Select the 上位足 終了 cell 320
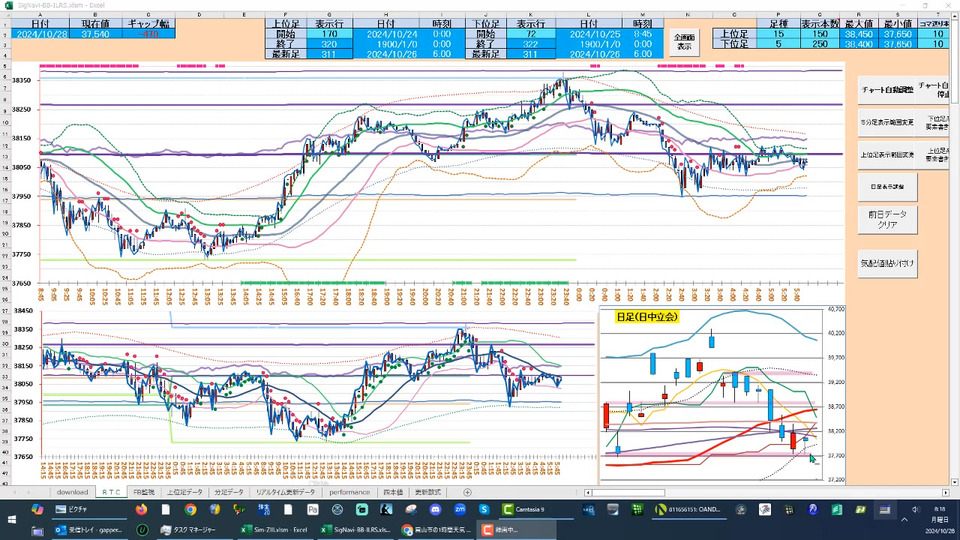Screen dimensions: 960x540 (329, 44)
